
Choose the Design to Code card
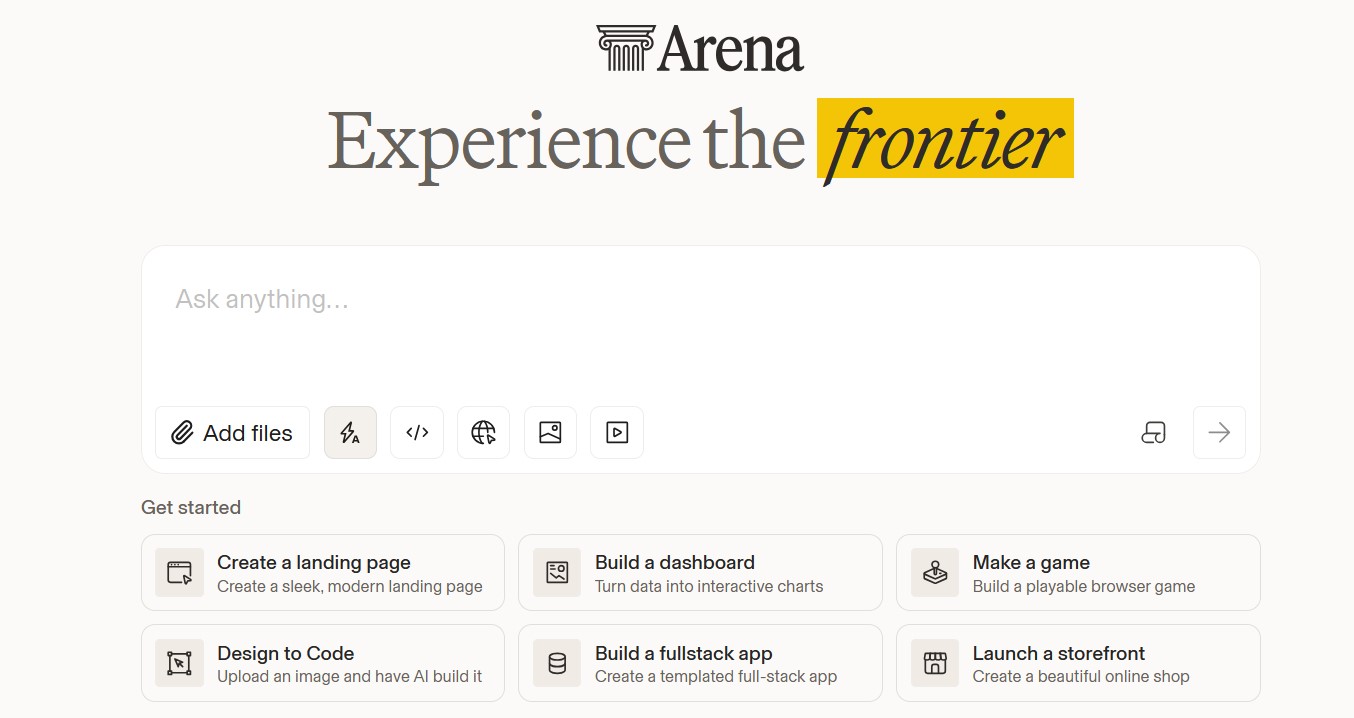point(323,664)
